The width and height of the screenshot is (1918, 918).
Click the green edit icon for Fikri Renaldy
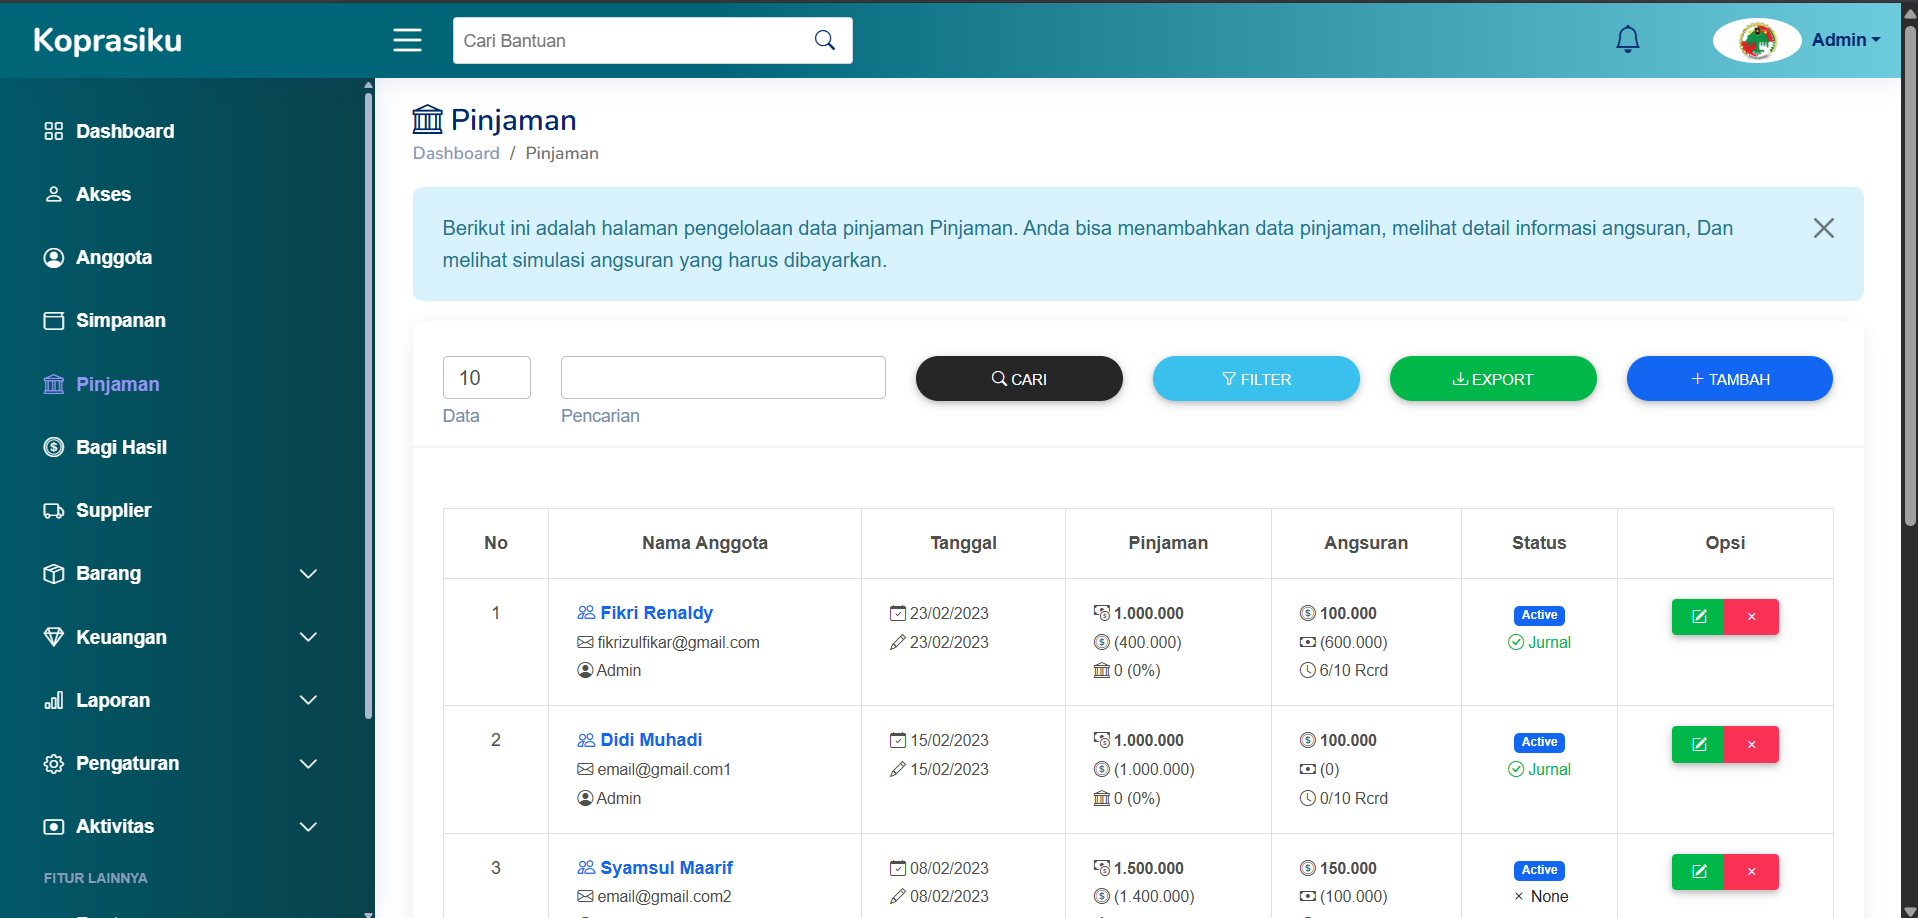[1698, 616]
